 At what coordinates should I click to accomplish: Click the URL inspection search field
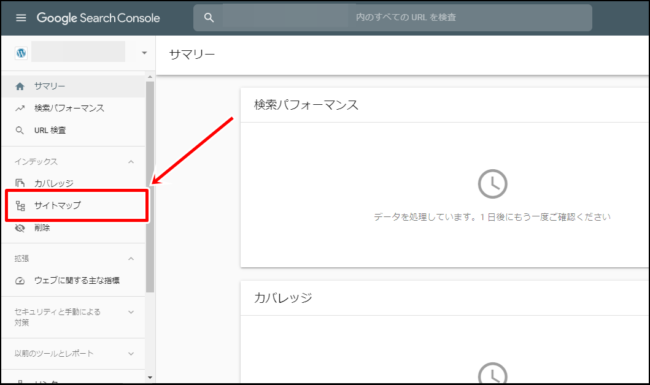tap(393, 17)
